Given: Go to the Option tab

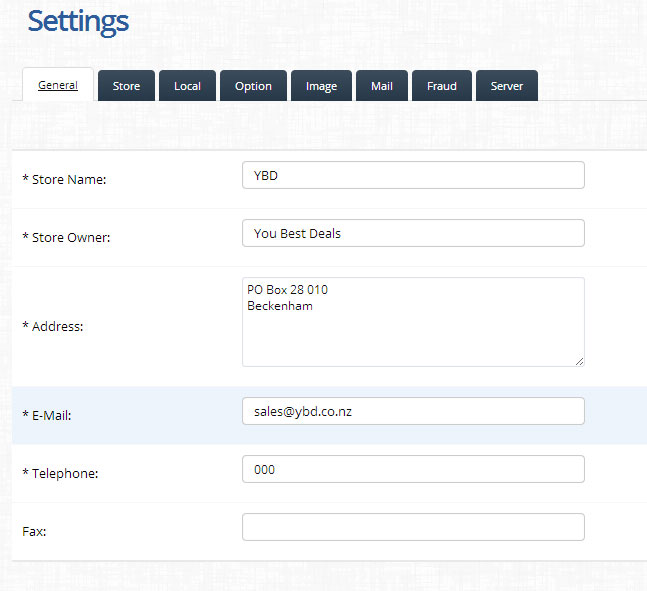Looking at the screenshot, I should pyautogui.click(x=253, y=86).
